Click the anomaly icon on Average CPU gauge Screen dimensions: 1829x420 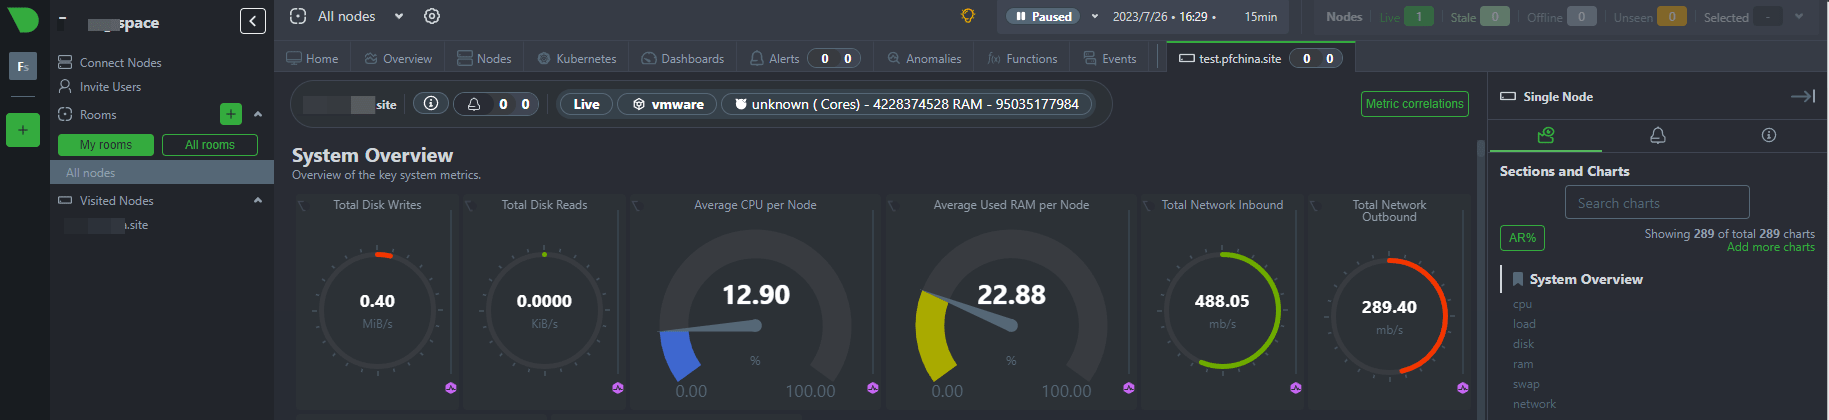873,388
